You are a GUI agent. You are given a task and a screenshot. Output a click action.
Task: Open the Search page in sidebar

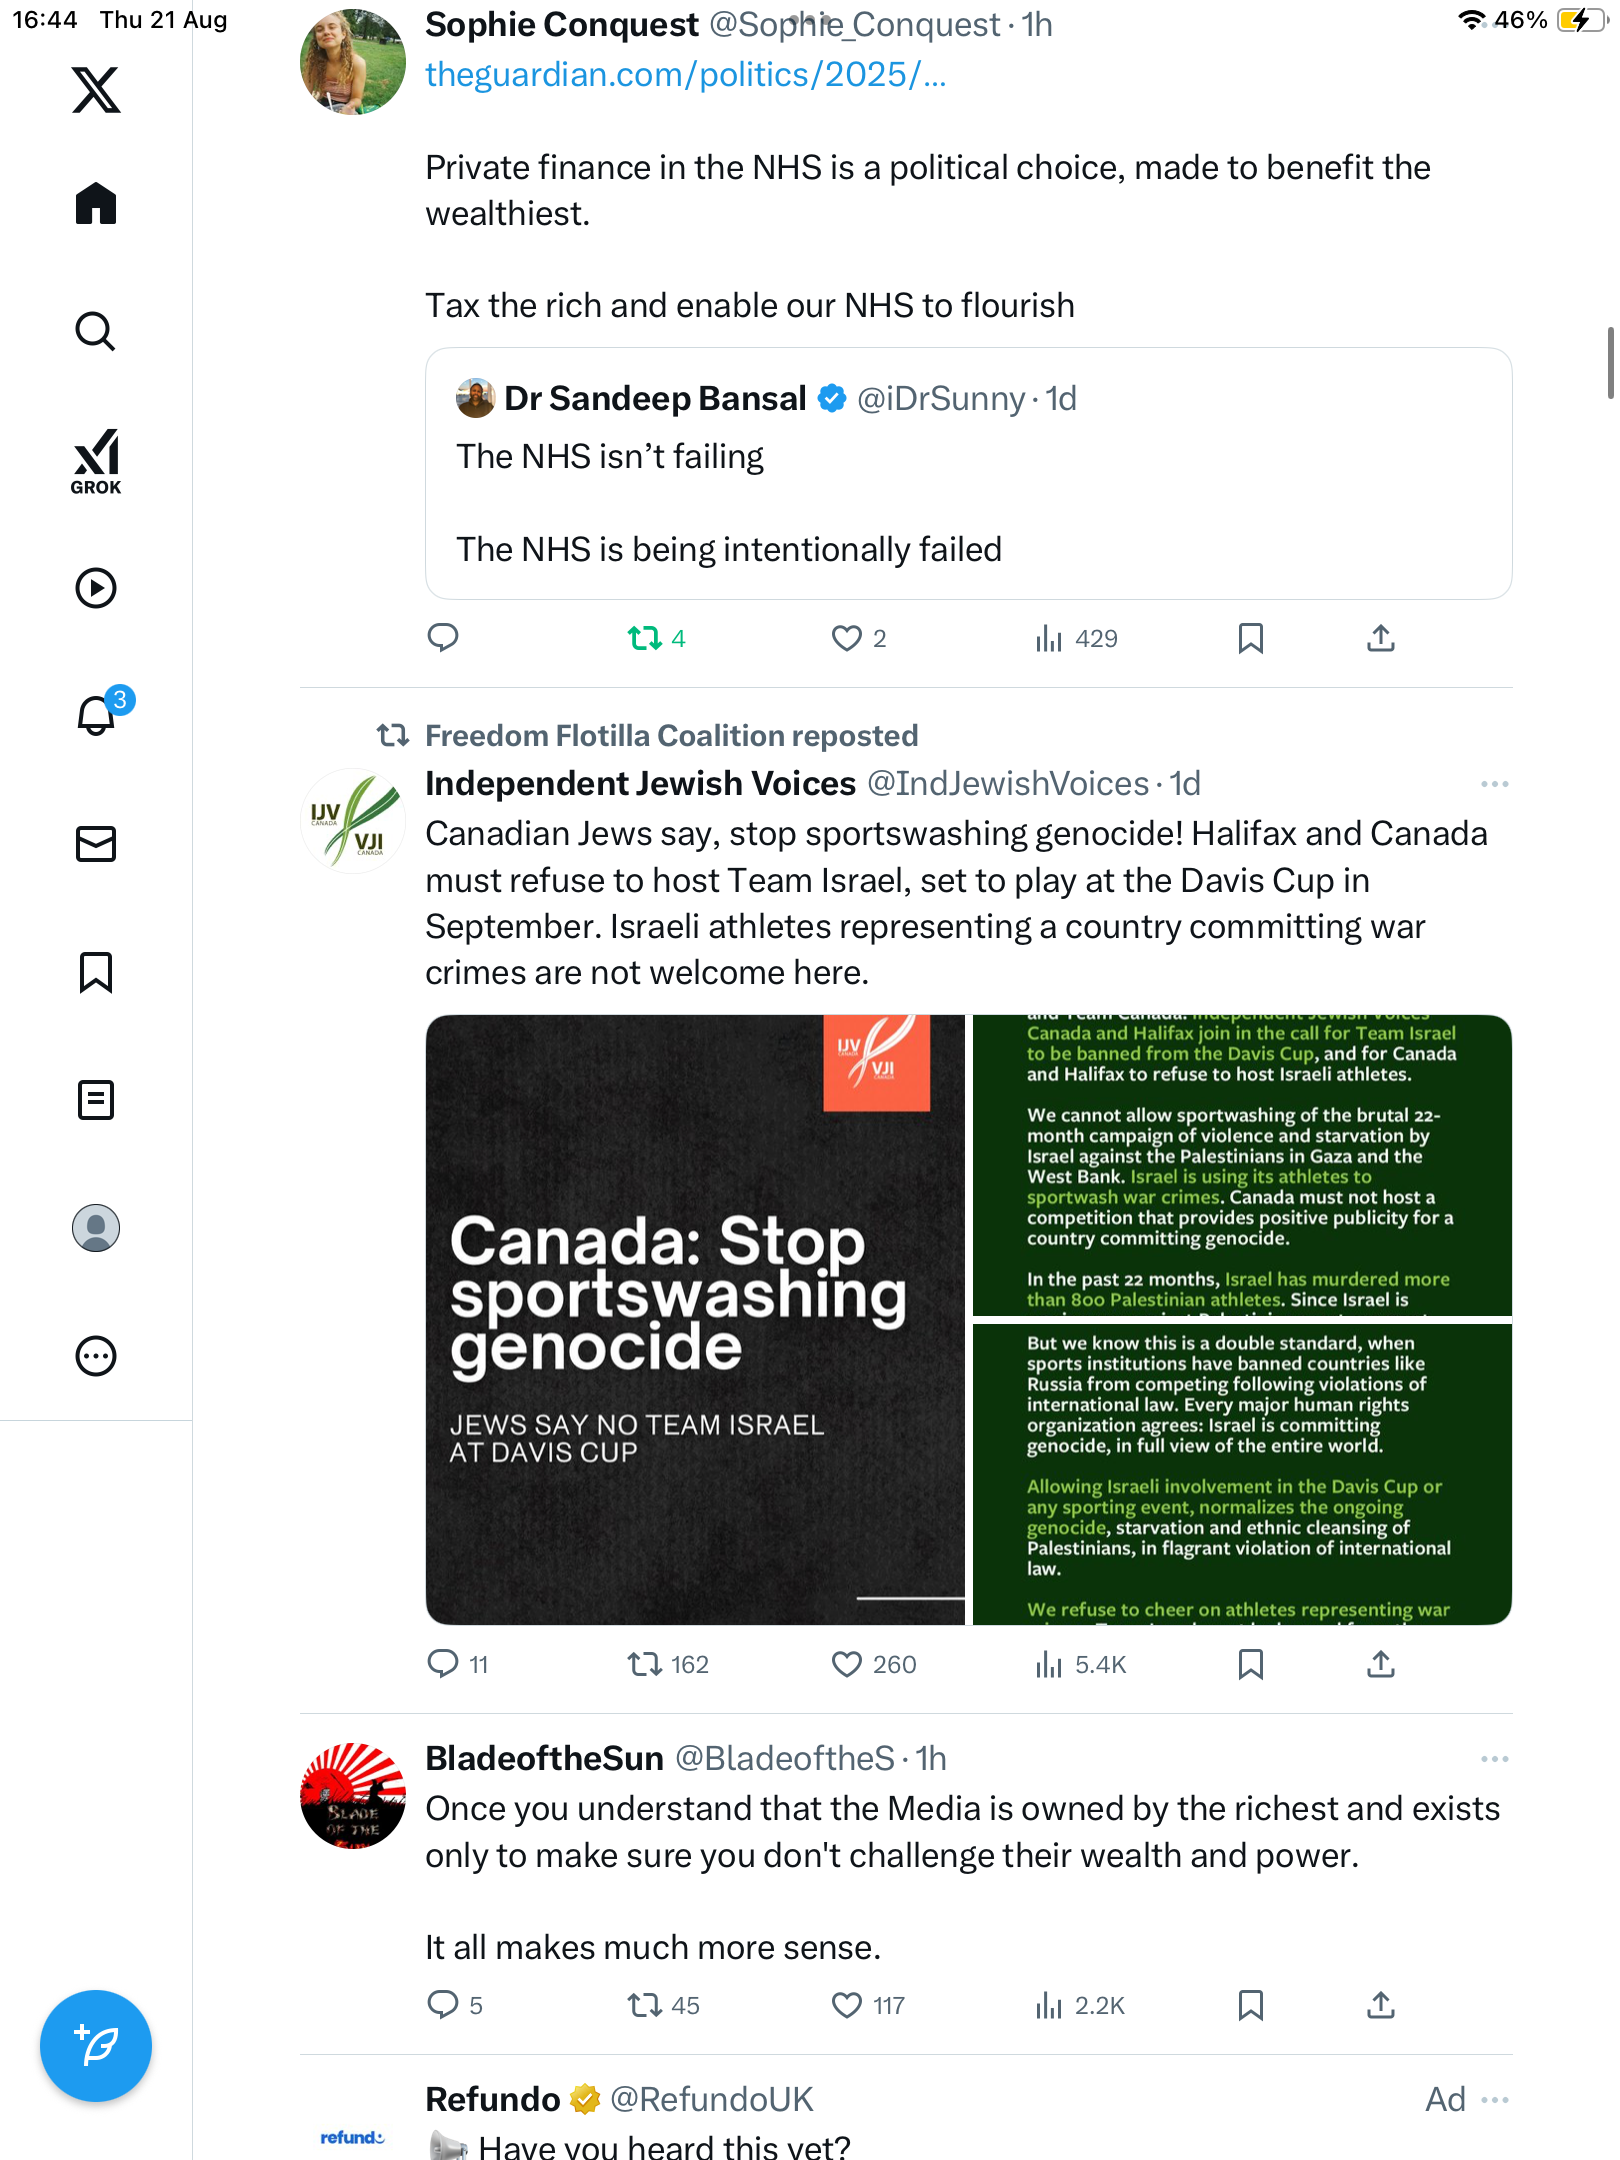click(96, 331)
